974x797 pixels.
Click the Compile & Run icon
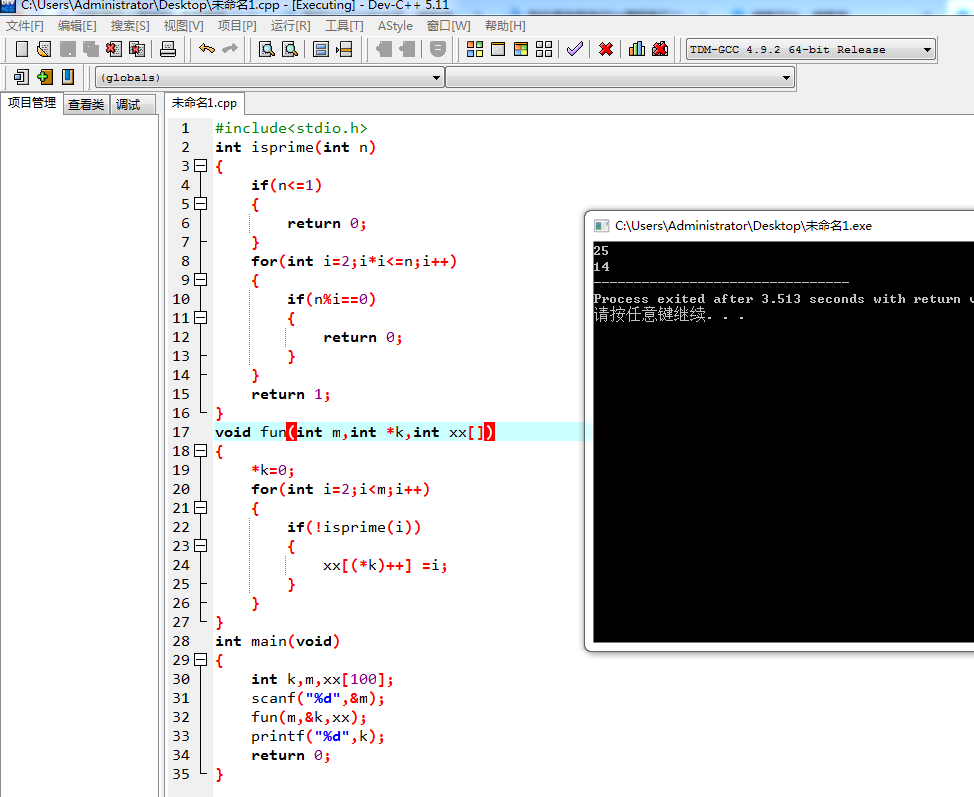(x=521, y=49)
